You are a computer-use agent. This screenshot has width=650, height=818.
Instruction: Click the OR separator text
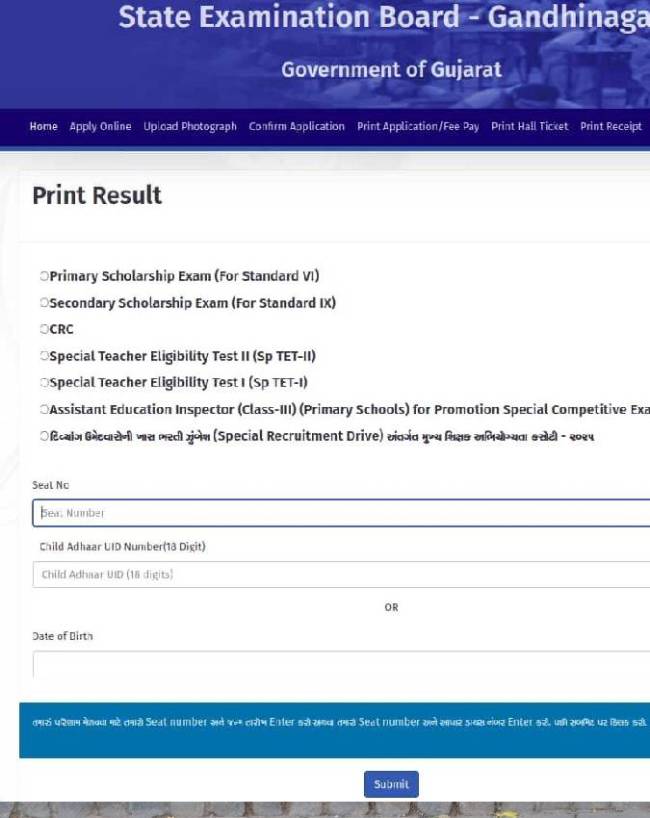pyautogui.click(x=391, y=607)
